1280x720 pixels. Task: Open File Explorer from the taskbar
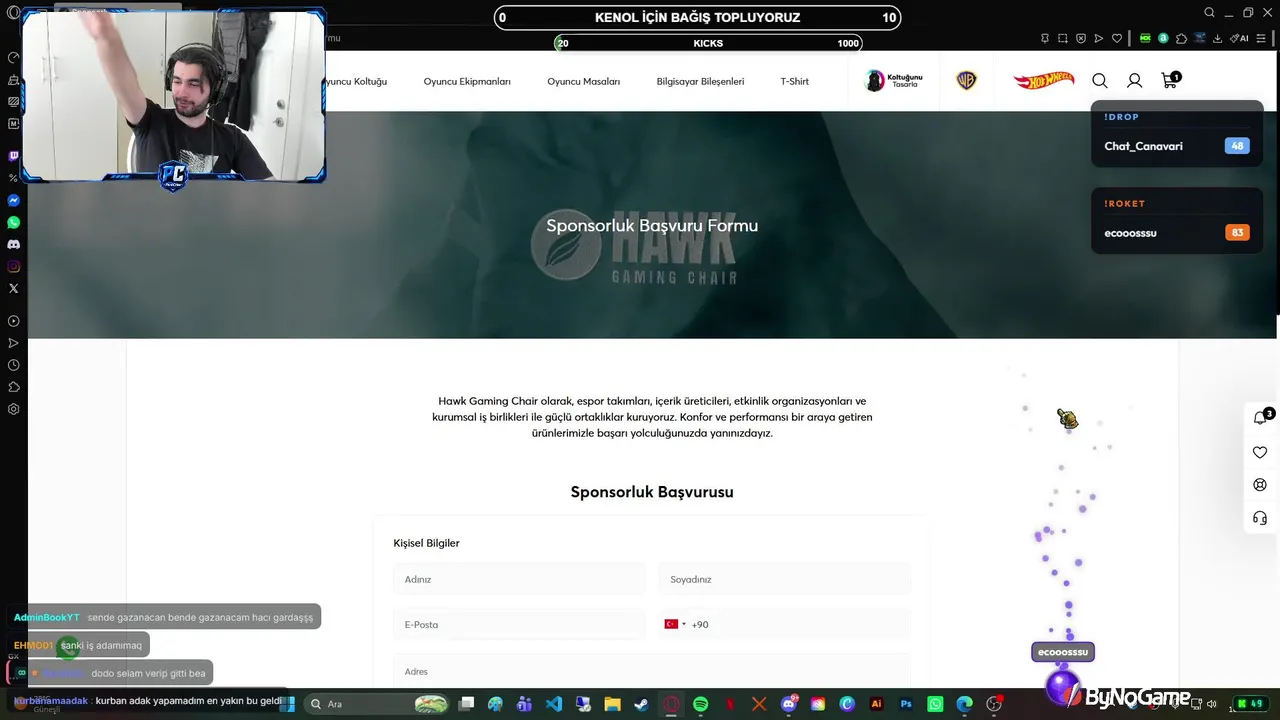[612, 704]
